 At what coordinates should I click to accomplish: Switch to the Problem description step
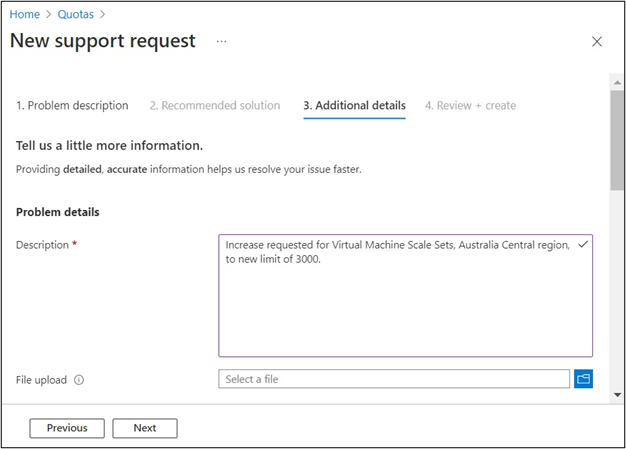[x=72, y=105]
